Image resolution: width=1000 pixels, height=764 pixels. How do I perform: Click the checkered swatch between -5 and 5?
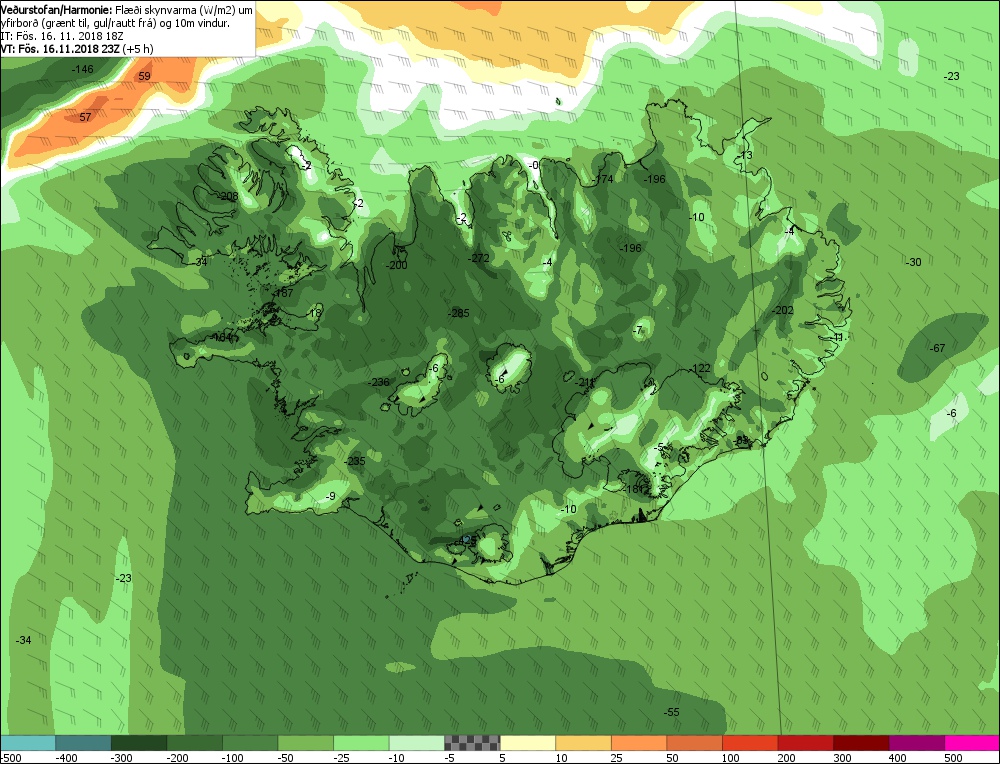(x=472, y=743)
